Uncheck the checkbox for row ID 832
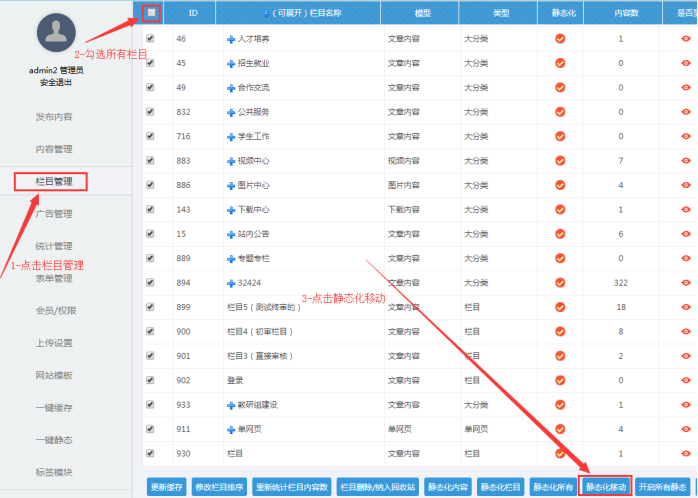 tap(151, 112)
